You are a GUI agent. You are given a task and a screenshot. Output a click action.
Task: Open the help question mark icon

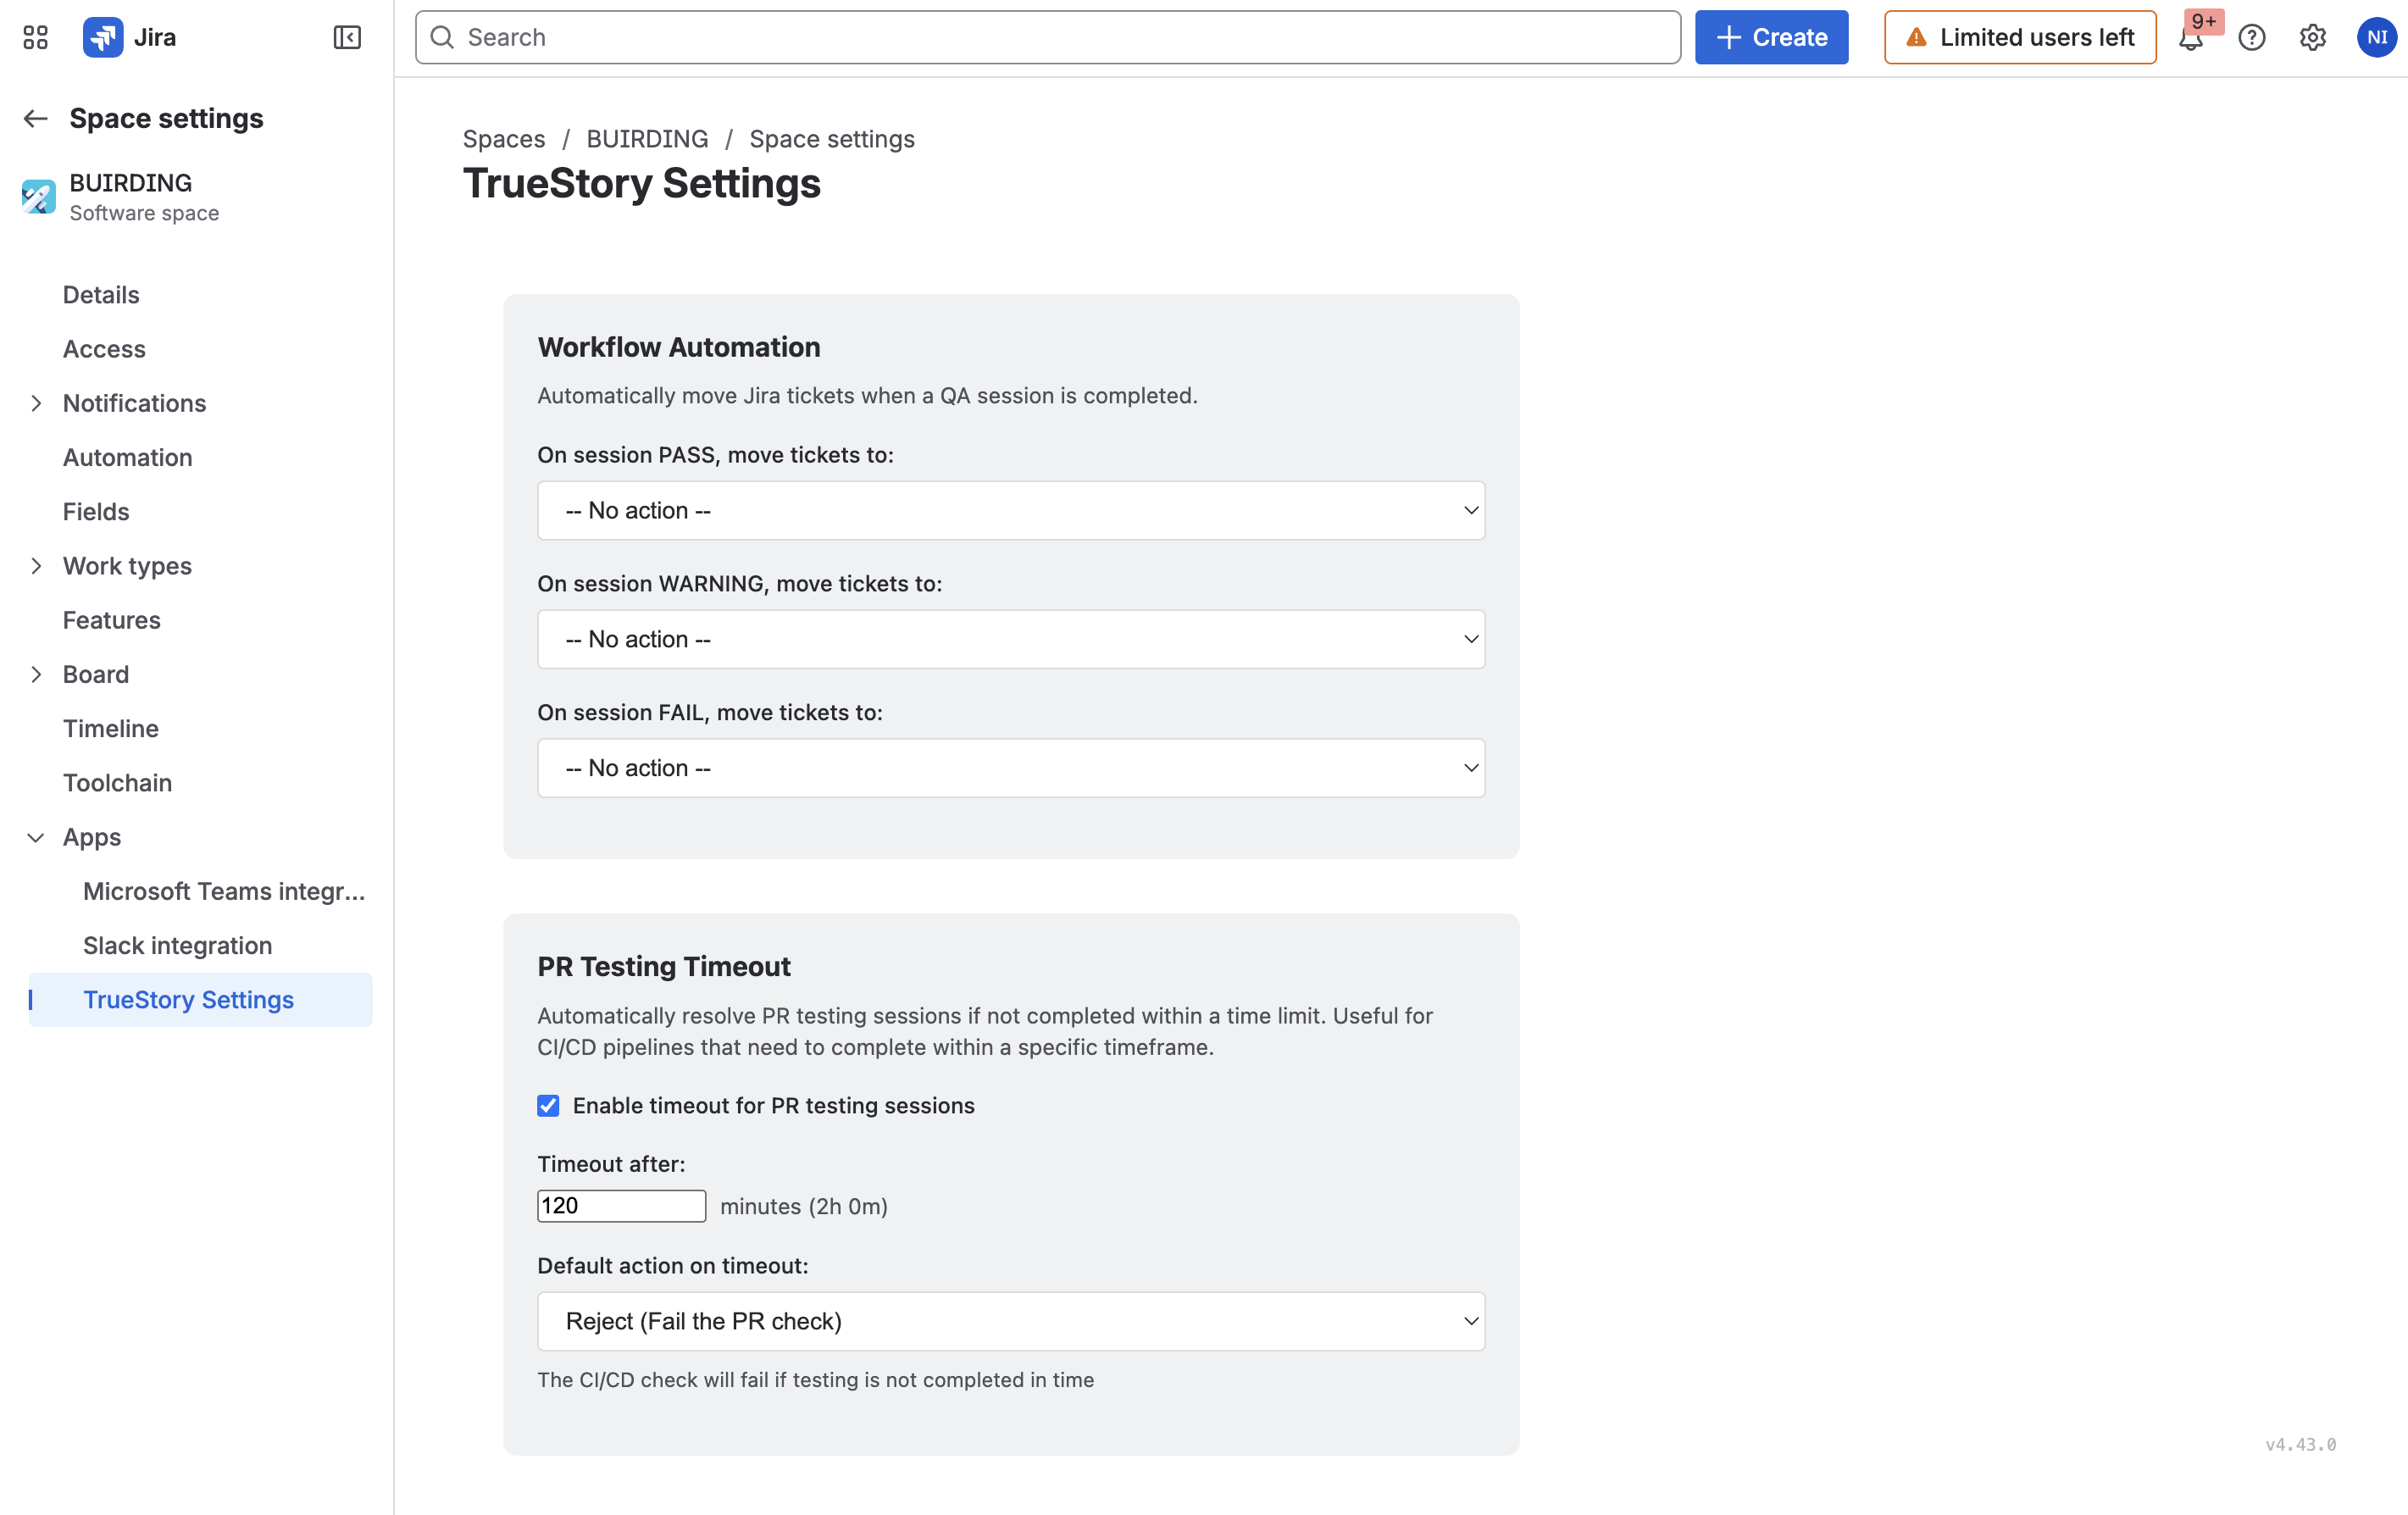(2251, 37)
